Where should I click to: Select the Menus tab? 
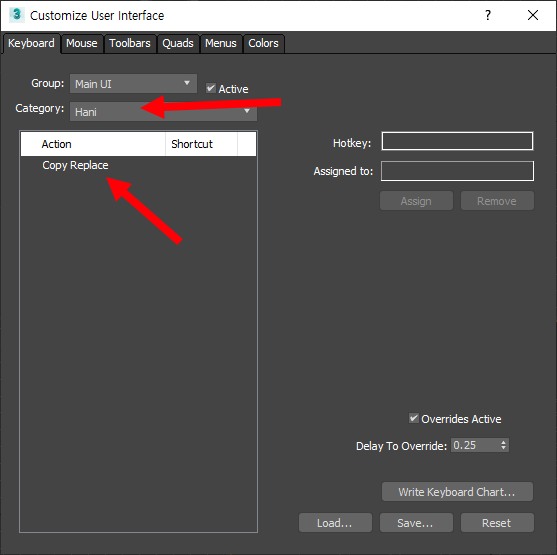pyautogui.click(x=221, y=43)
